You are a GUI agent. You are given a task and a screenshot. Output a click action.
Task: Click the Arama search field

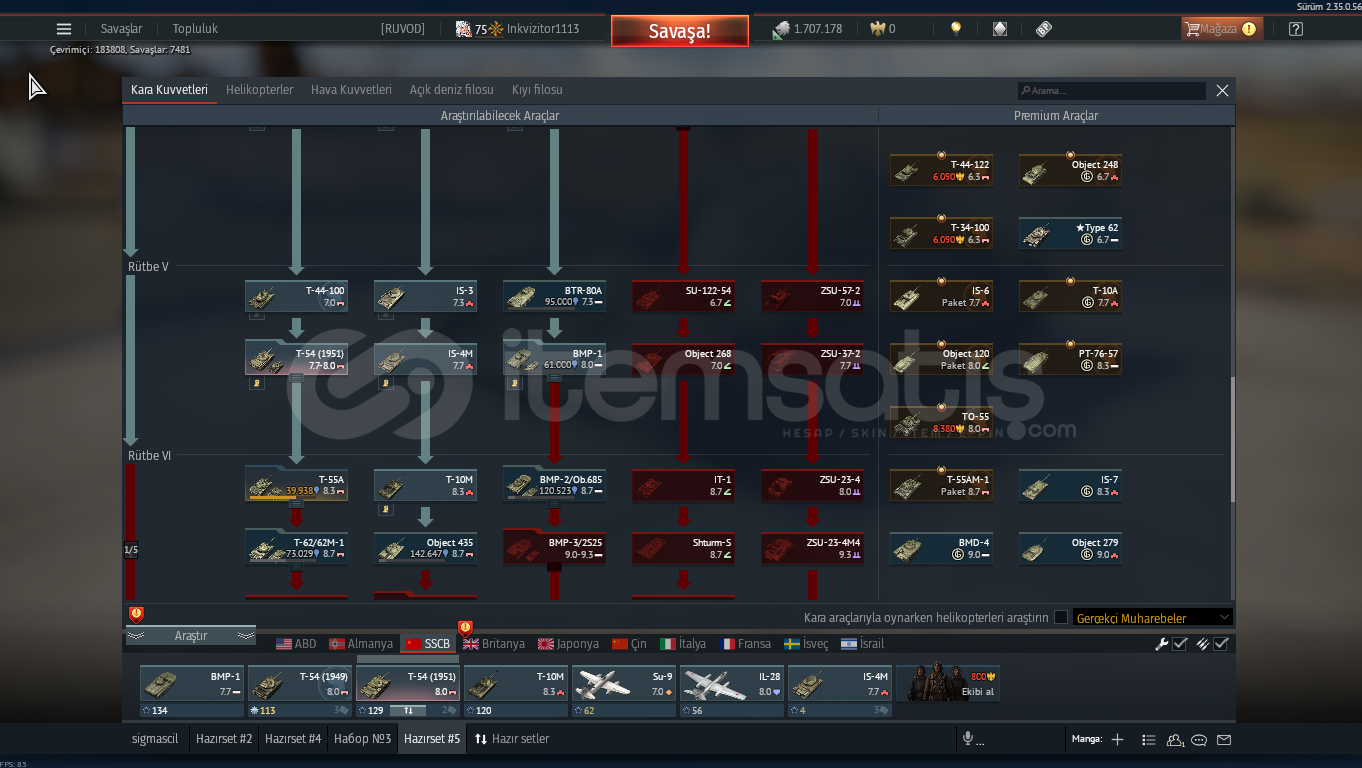1112,91
